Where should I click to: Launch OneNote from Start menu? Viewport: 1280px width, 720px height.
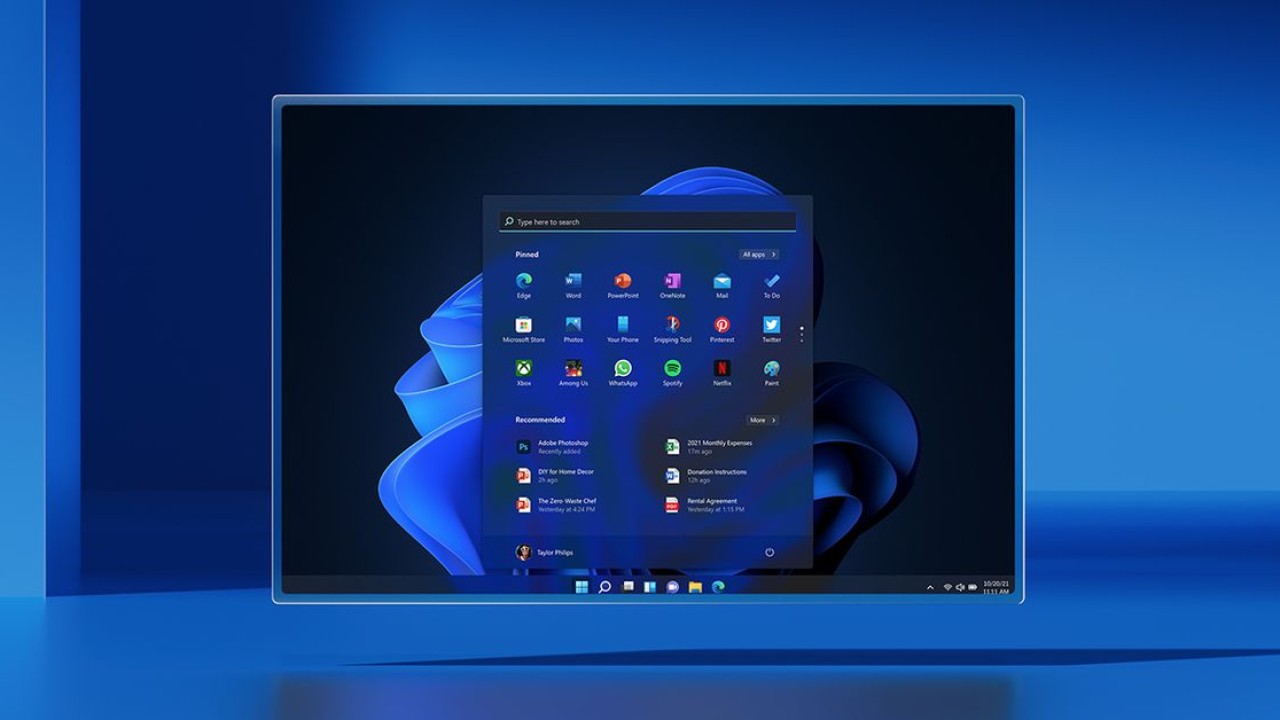pyautogui.click(x=672, y=282)
